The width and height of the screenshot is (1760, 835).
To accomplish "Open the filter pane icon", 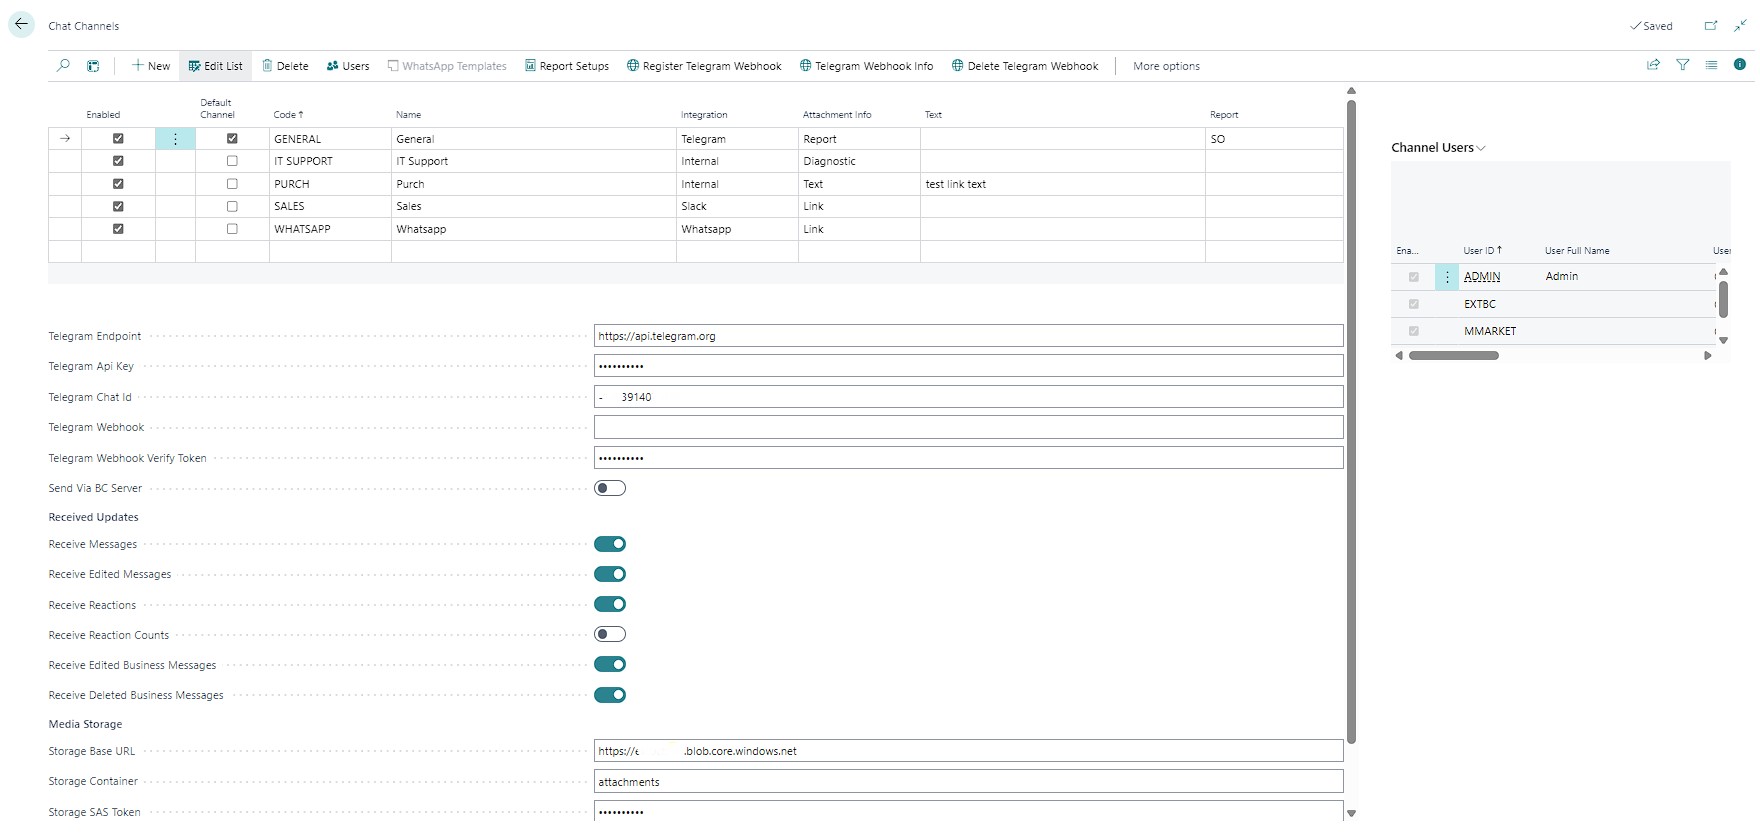I will pos(1683,65).
